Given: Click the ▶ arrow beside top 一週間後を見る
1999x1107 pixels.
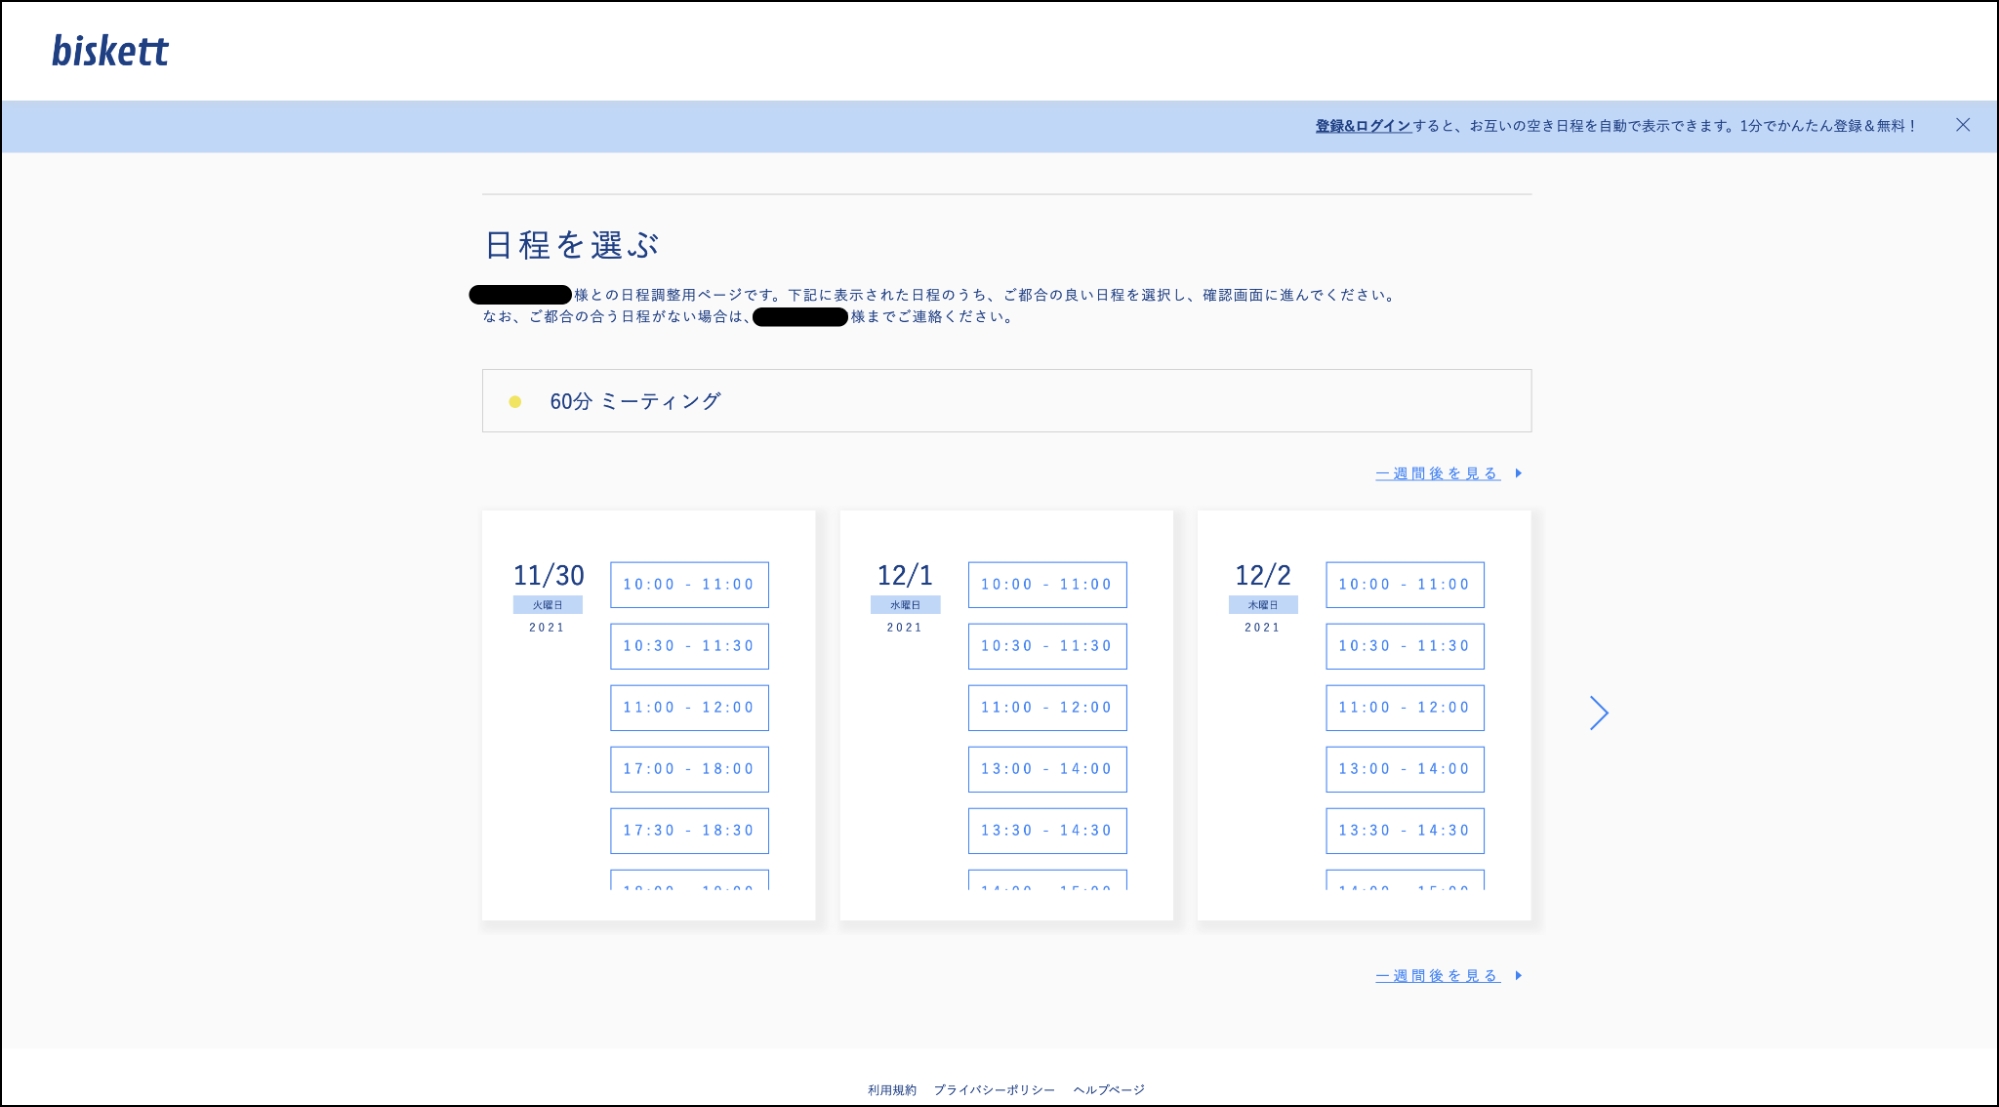Looking at the screenshot, I should pos(1518,474).
